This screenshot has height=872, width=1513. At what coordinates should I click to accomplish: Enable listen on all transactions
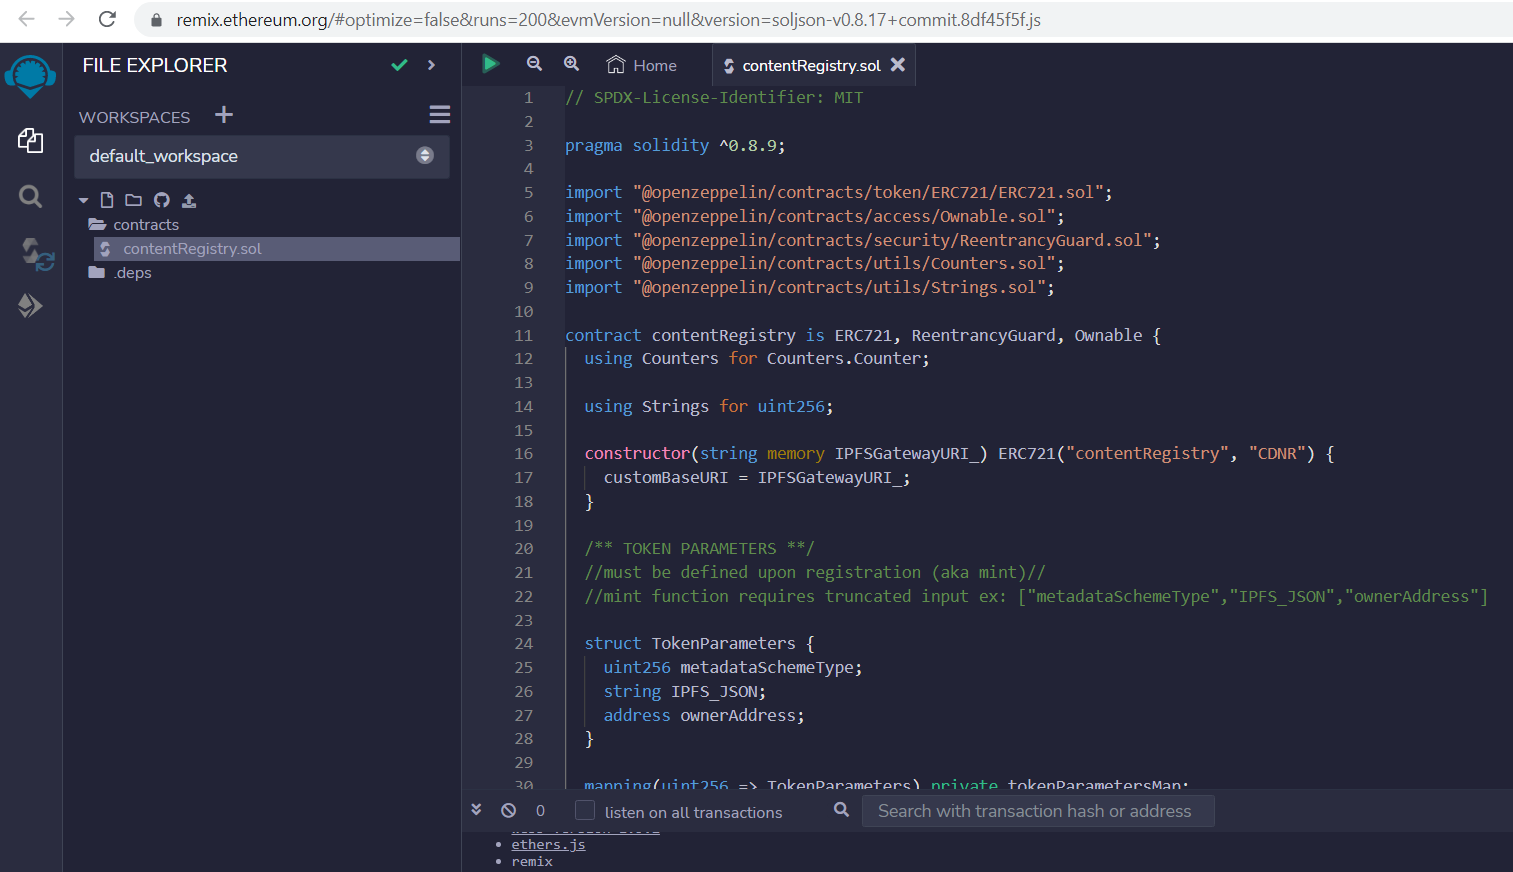(585, 811)
